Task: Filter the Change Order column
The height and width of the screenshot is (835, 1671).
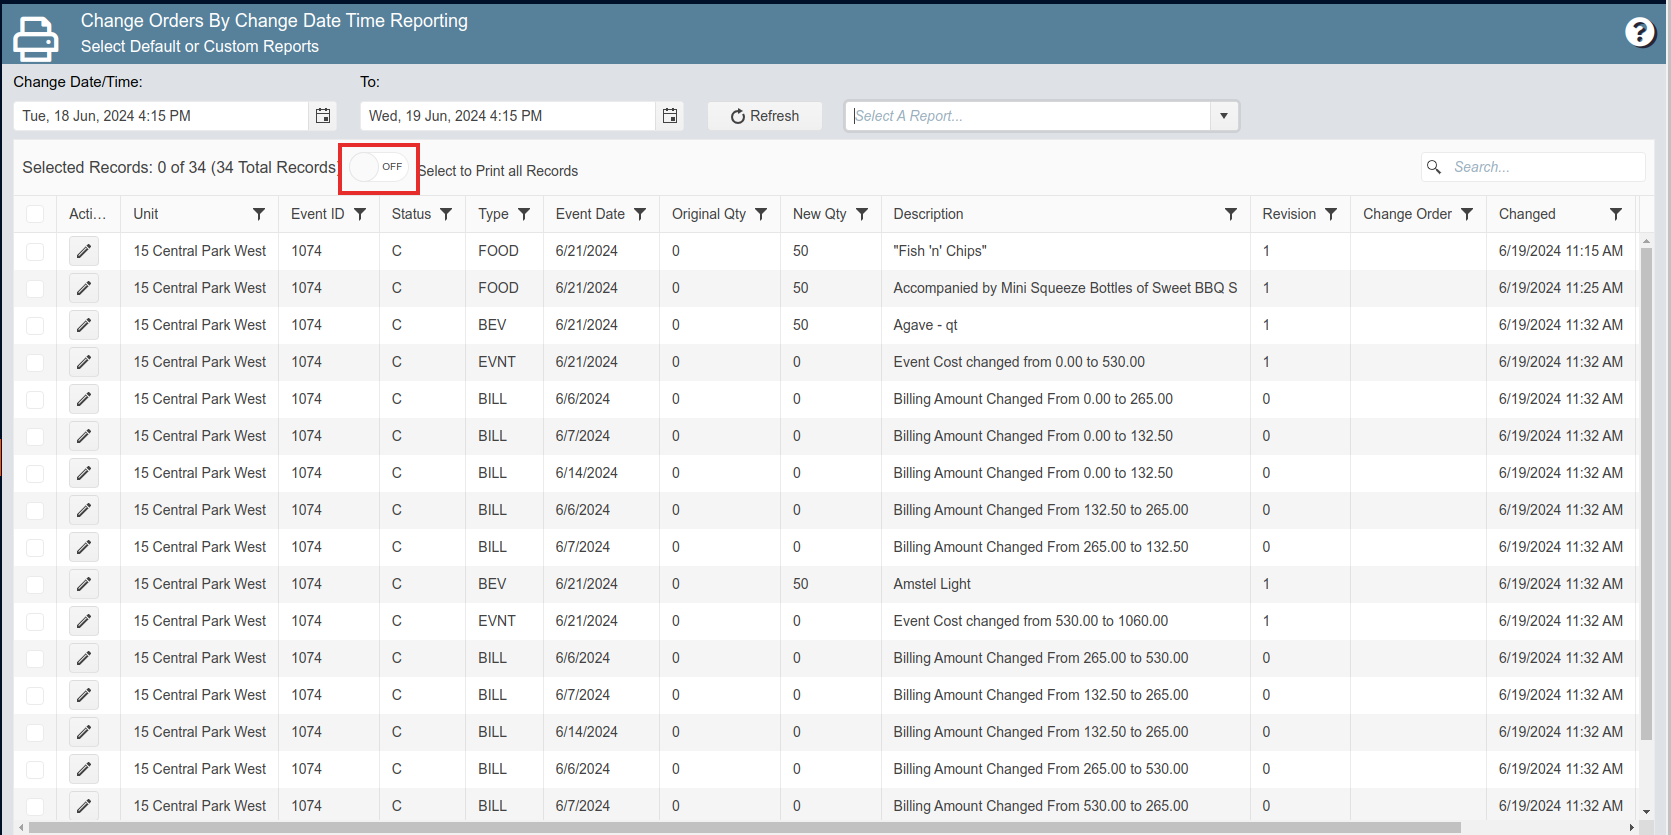Action: [1467, 214]
